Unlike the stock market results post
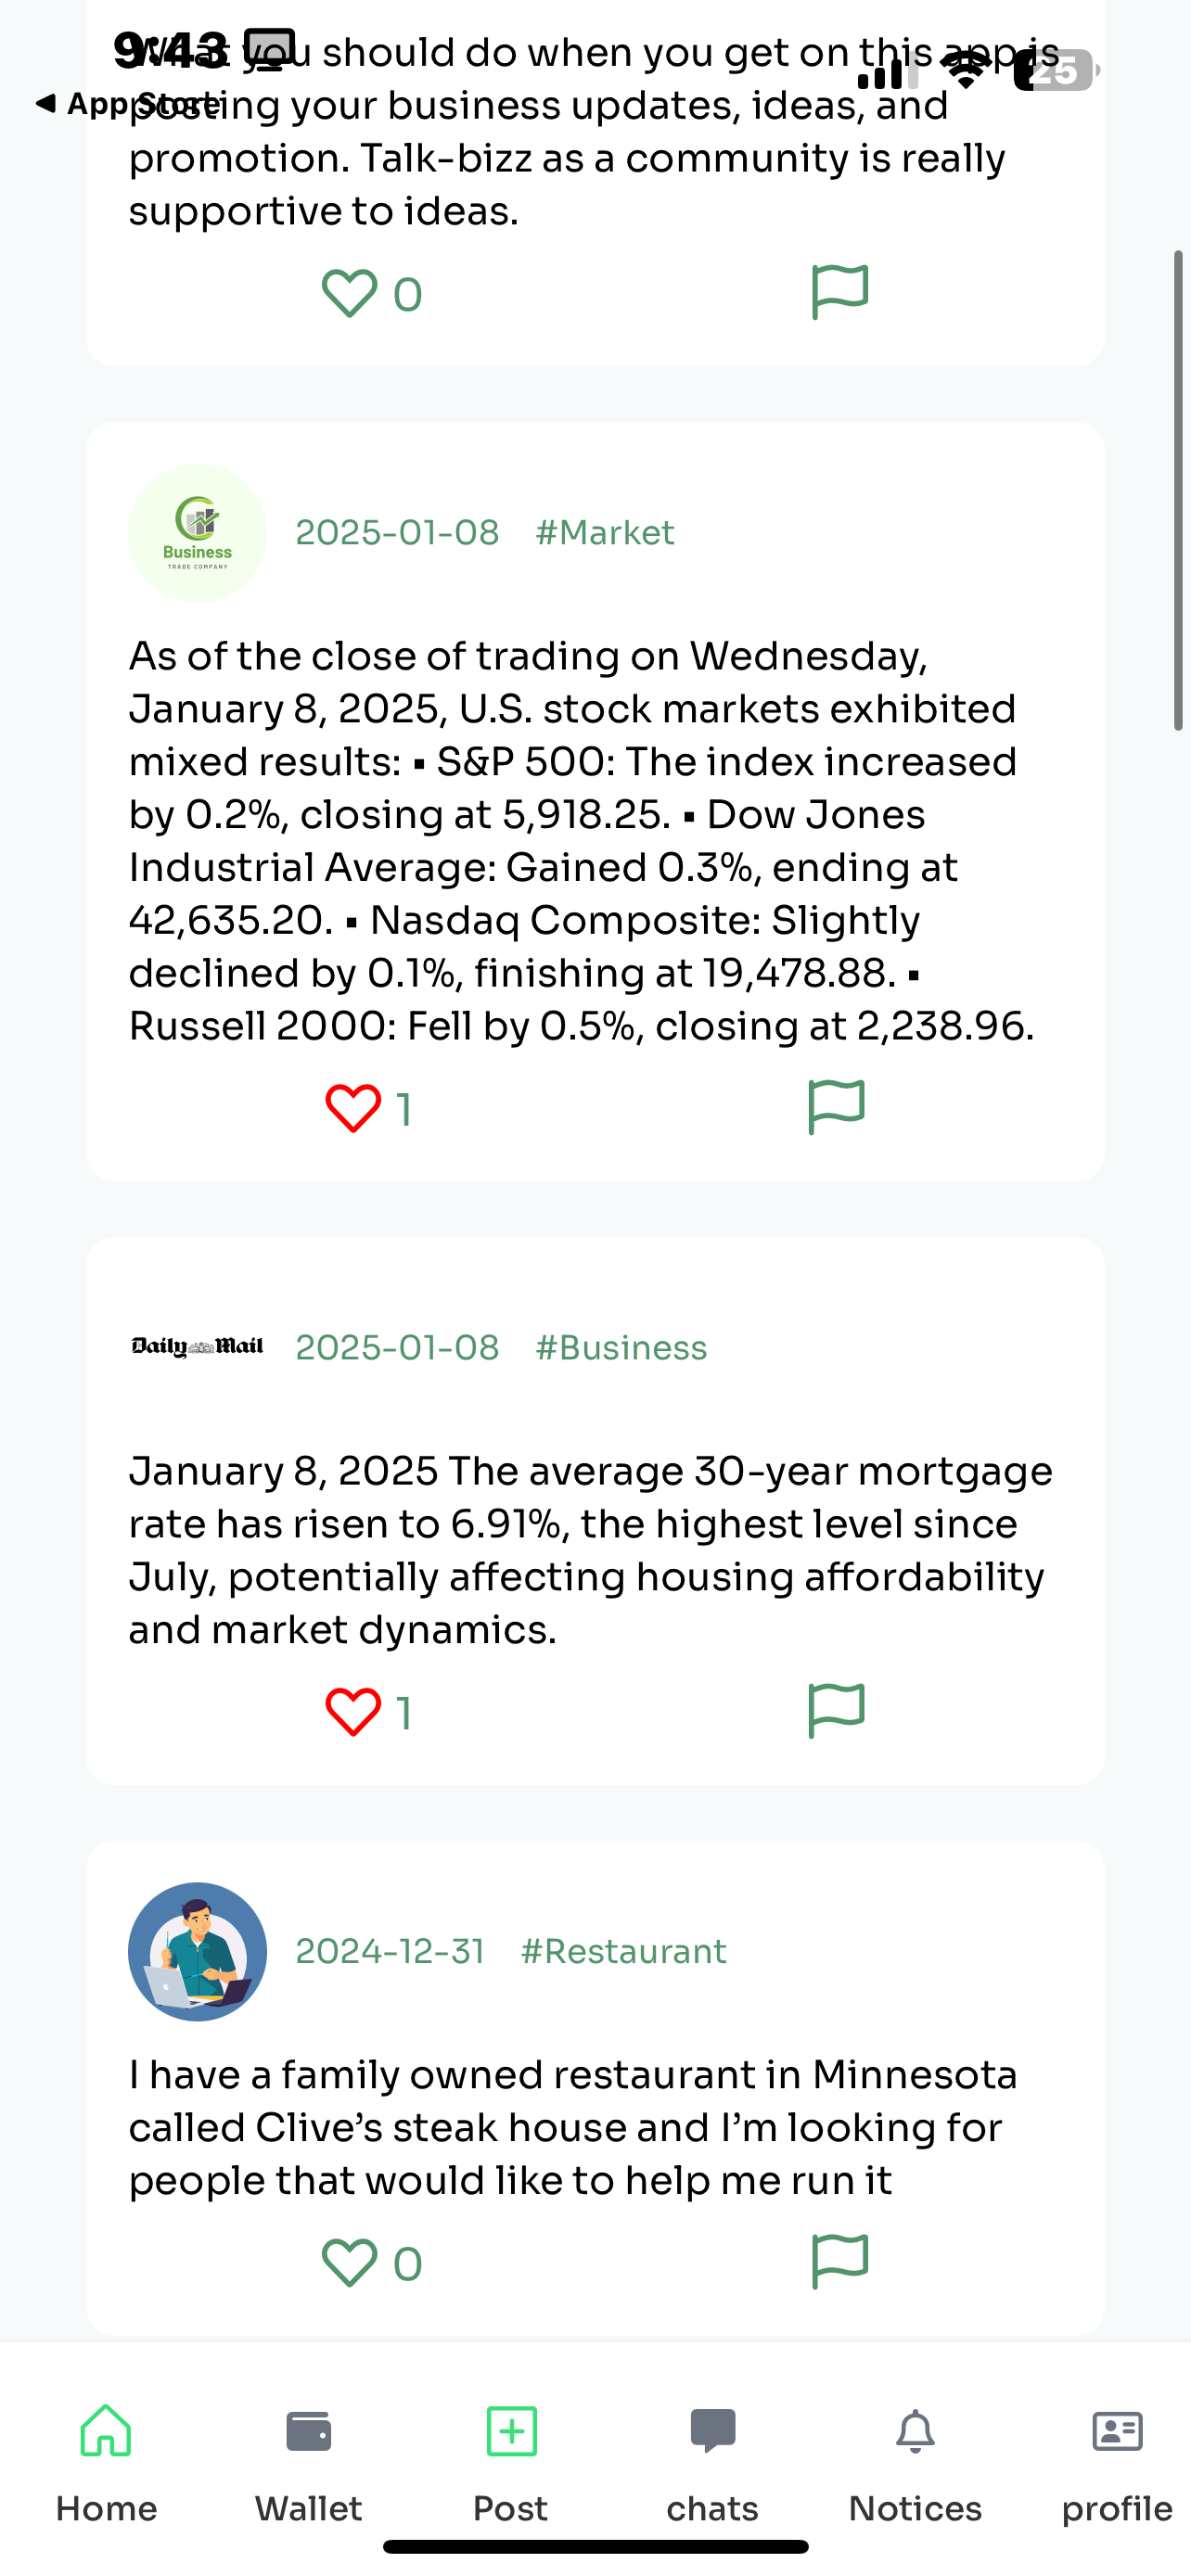 (x=353, y=1108)
